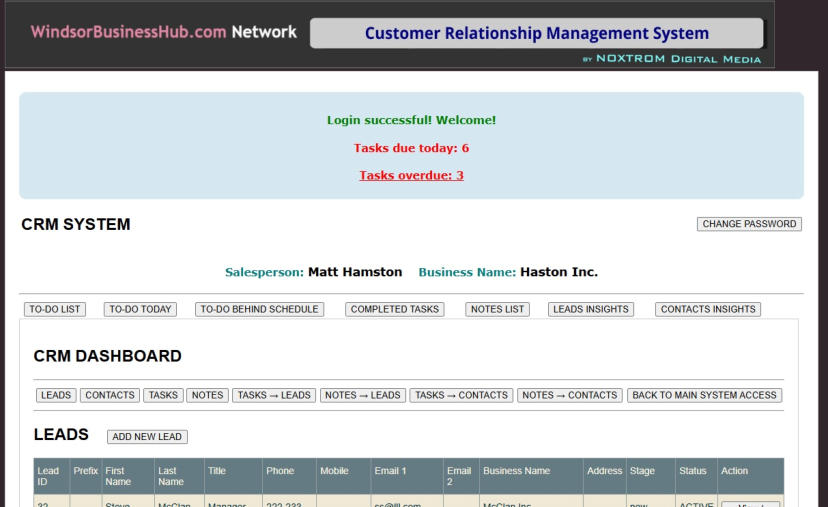Open TASKS → LEADS section
This screenshot has height=507, width=828.
click(274, 395)
